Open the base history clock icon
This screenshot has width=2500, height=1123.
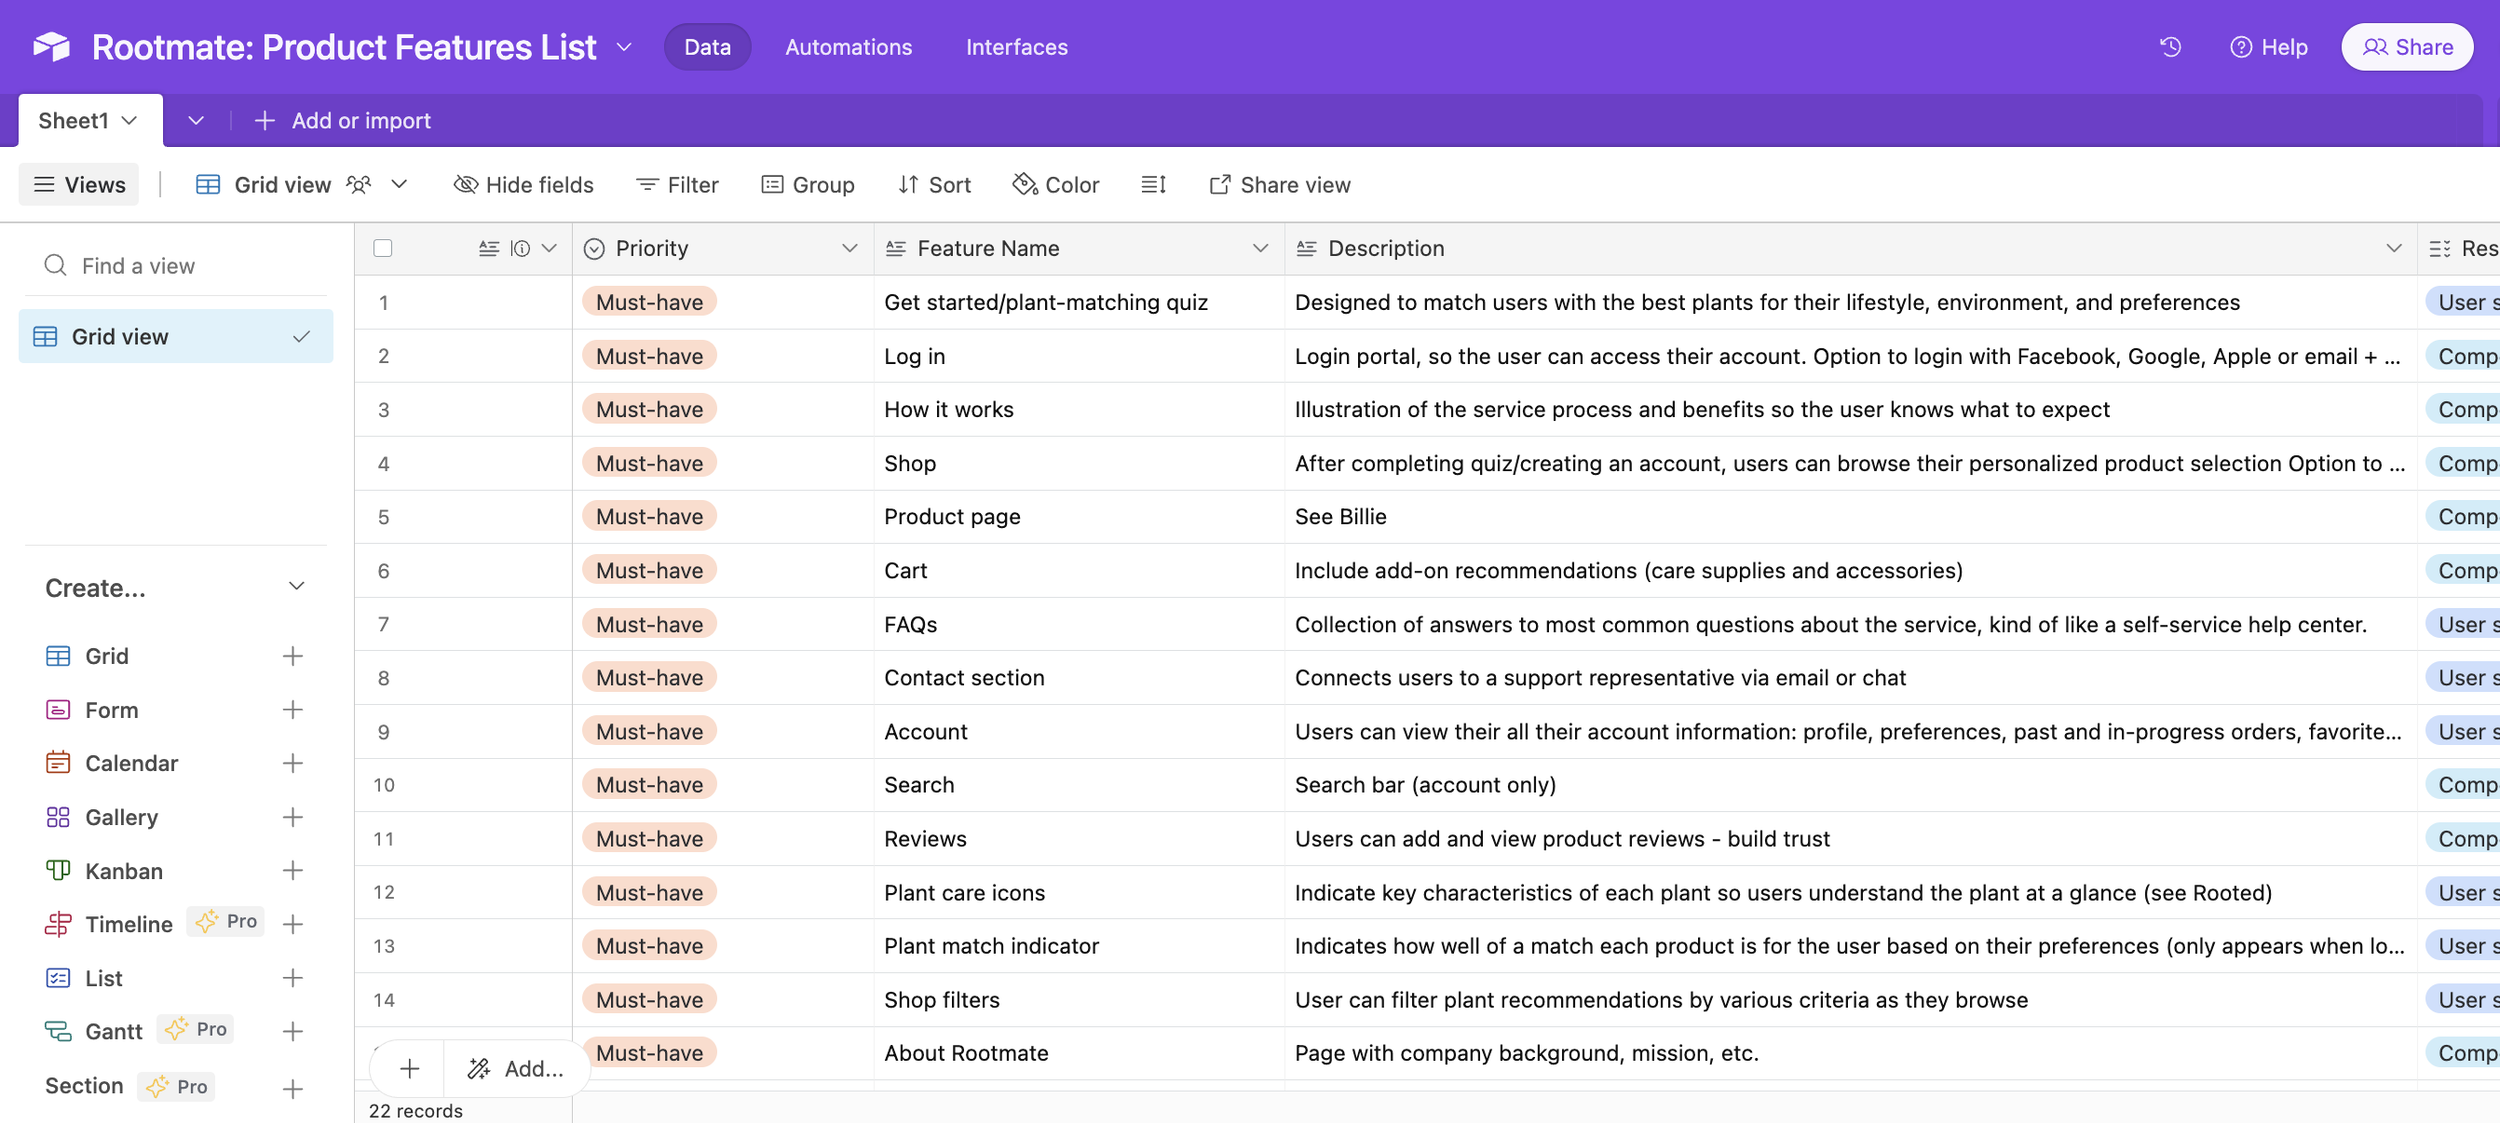[2169, 47]
